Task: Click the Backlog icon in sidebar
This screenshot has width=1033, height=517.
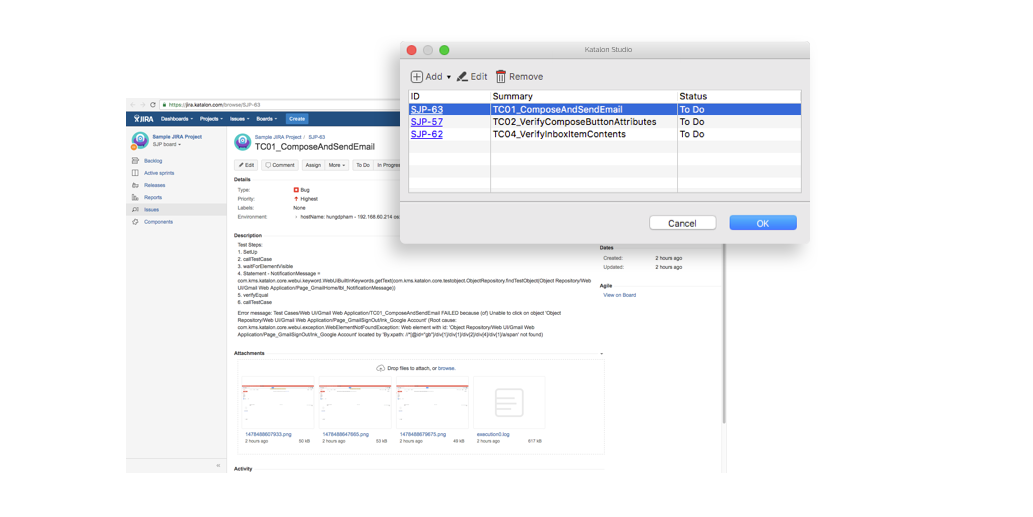Action: pyautogui.click(x=135, y=161)
